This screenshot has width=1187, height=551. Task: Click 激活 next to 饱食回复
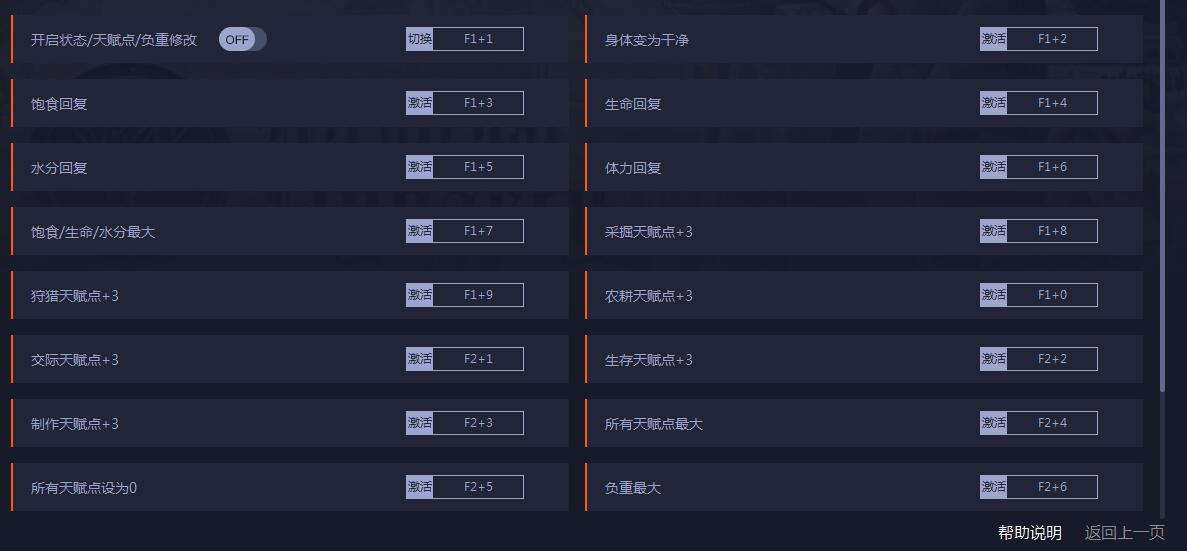pyautogui.click(x=420, y=103)
